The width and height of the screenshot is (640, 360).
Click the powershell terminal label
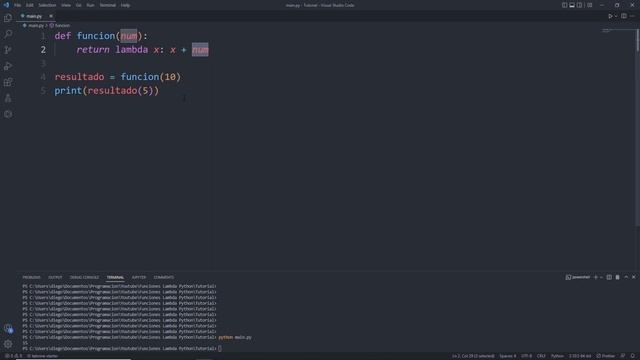tap(578, 277)
